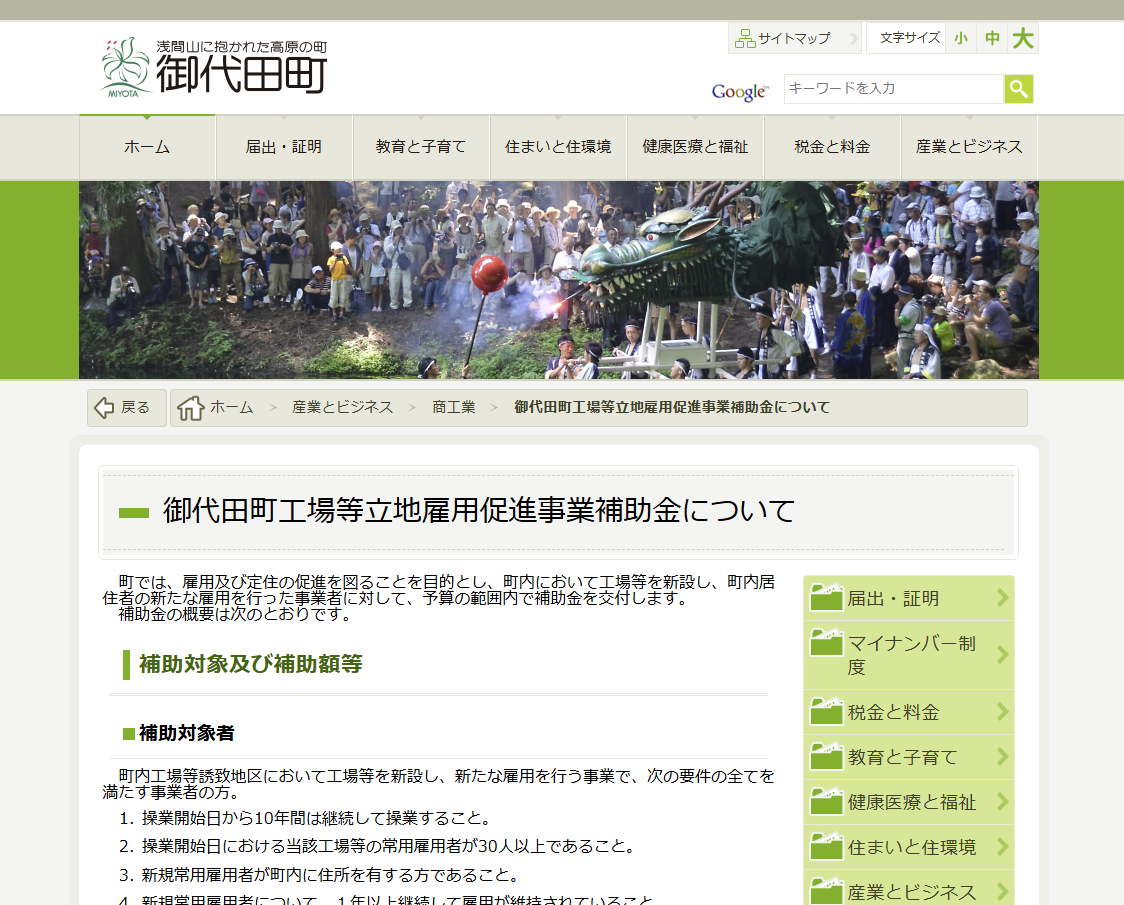The width and height of the screenshot is (1124, 905).
Task: Click the 戻る back button
Action: point(127,407)
